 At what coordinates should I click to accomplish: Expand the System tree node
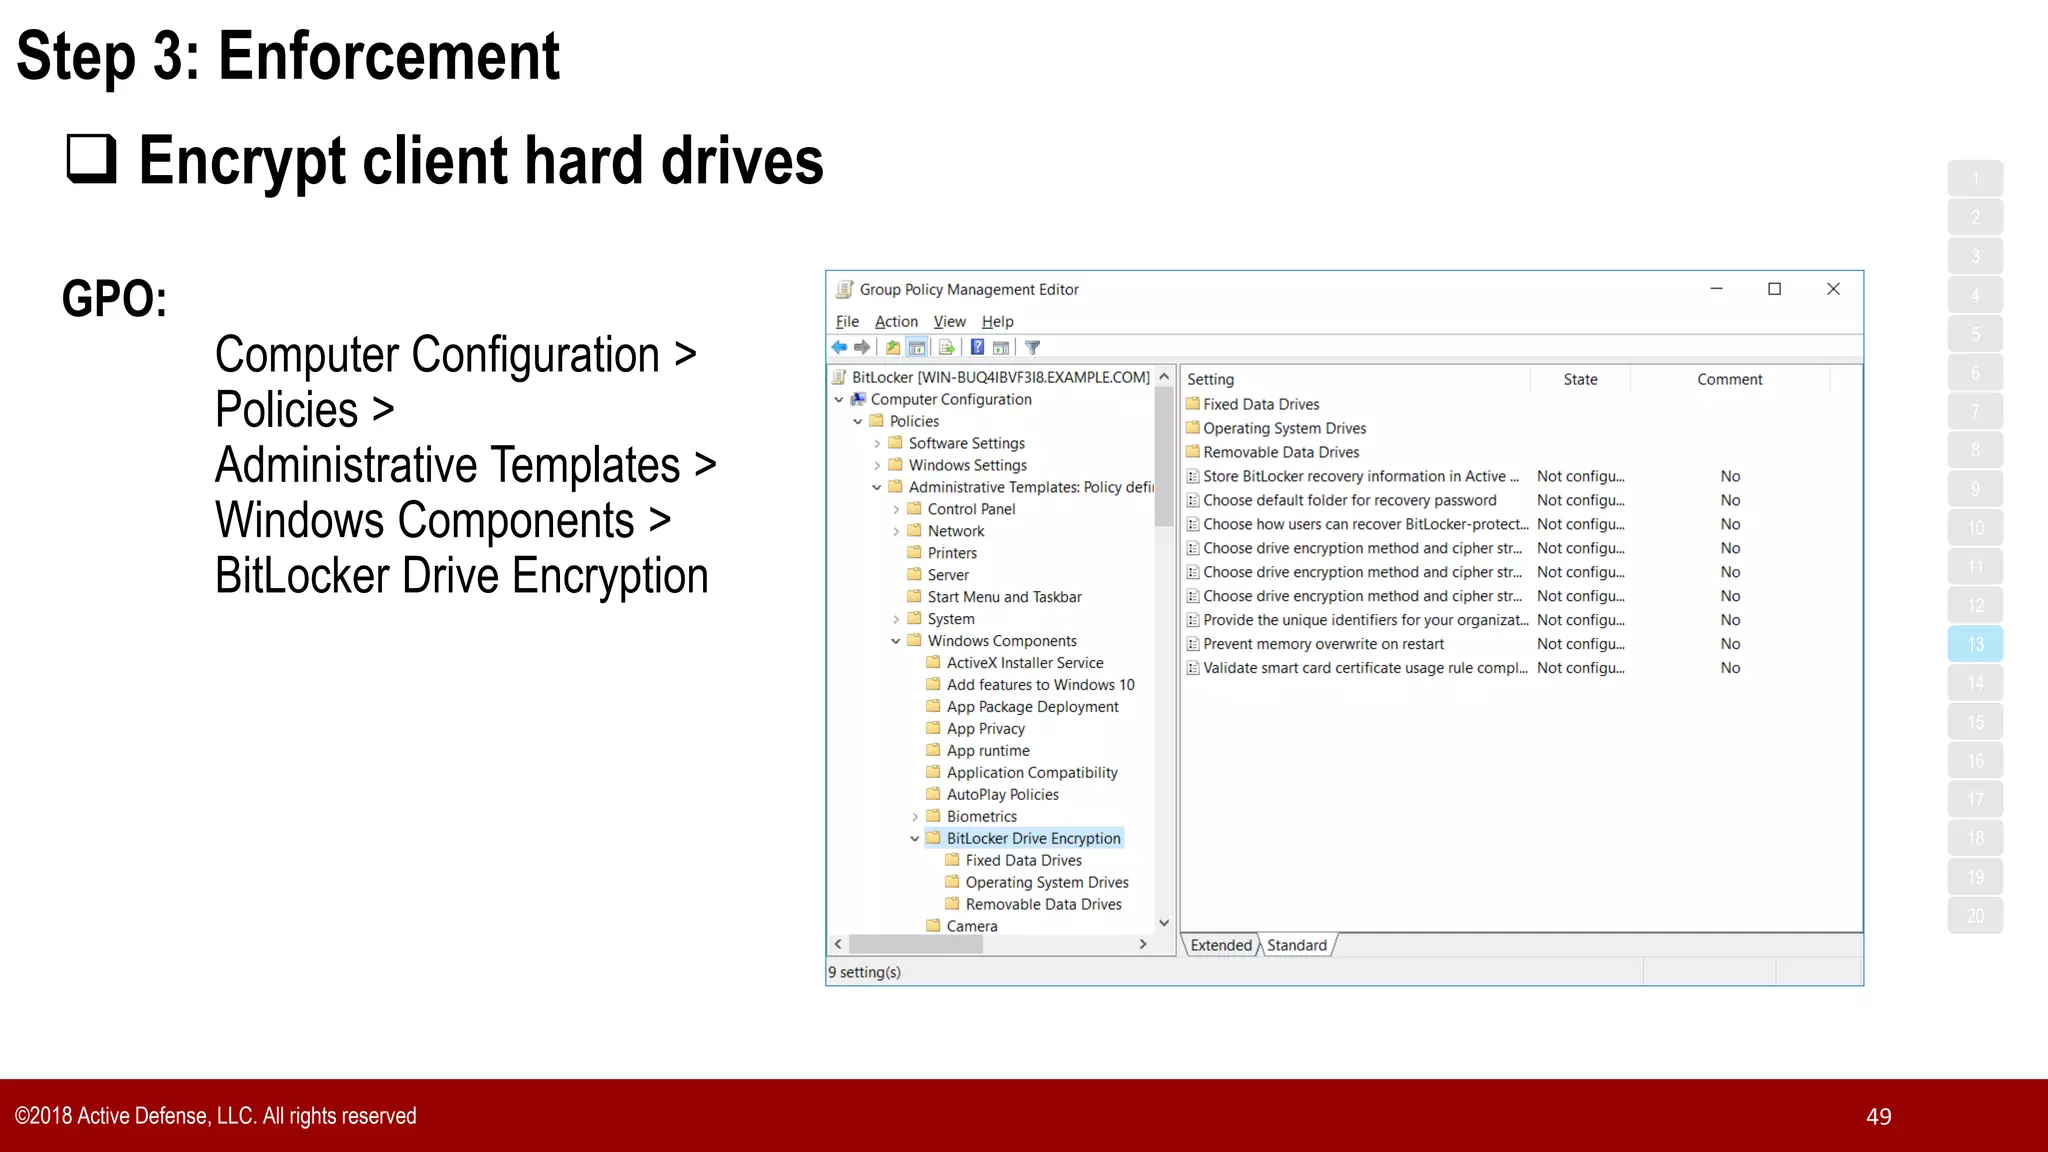pyautogui.click(x=896, y=619)
